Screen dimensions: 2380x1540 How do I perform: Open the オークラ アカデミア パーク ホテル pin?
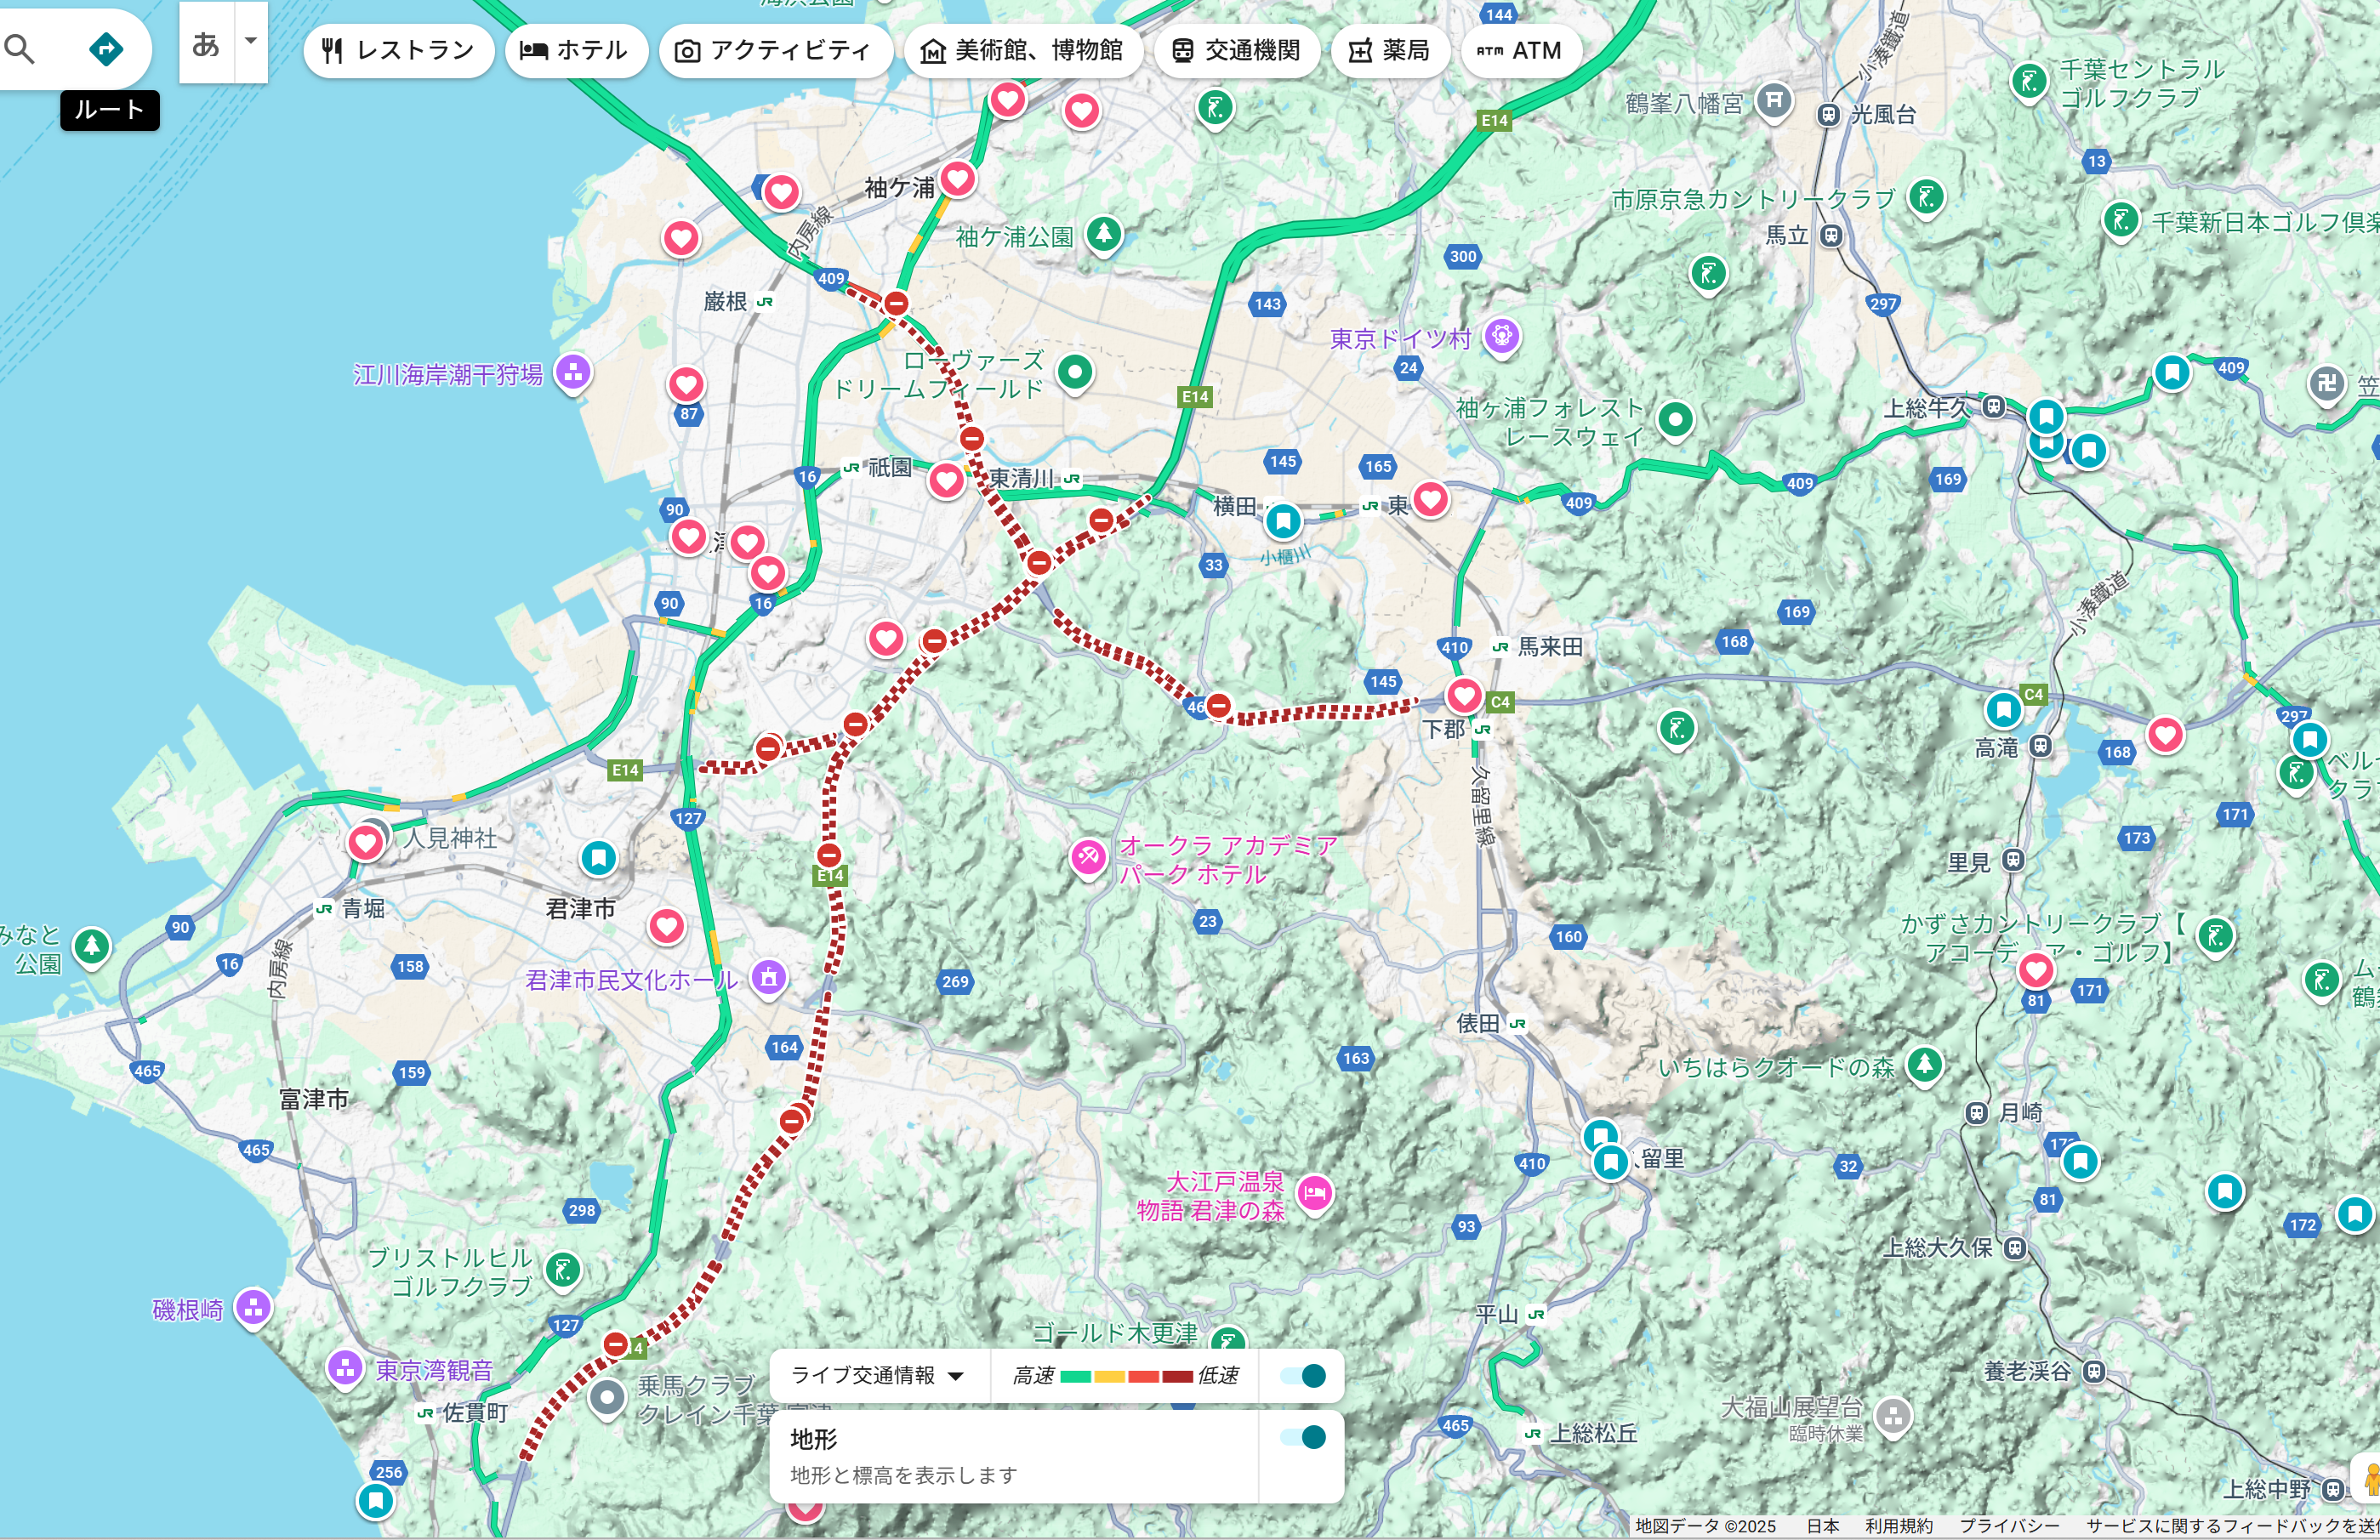pyautogui.click(x=1088, y=857)
